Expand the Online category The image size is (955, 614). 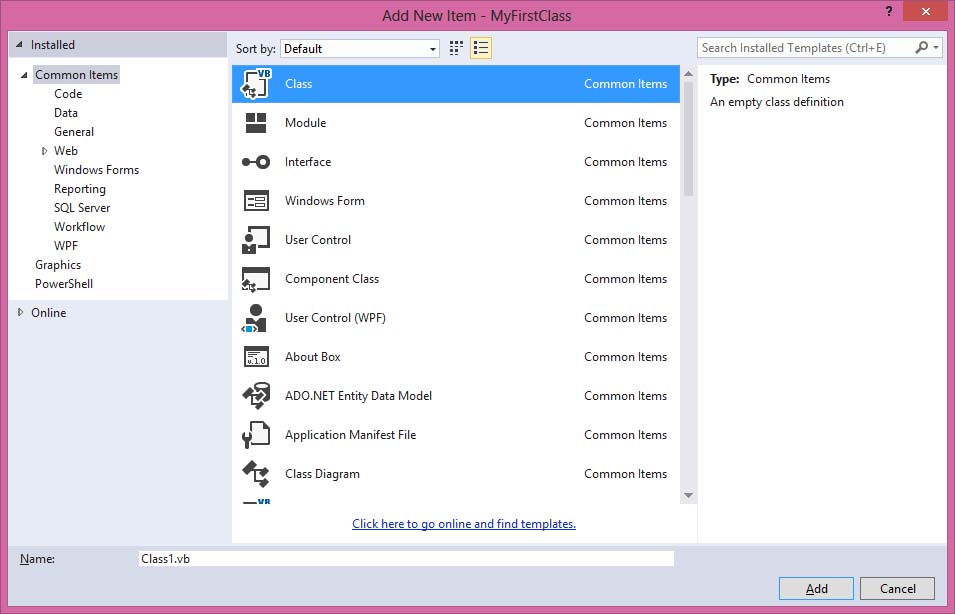click(21, 313)
